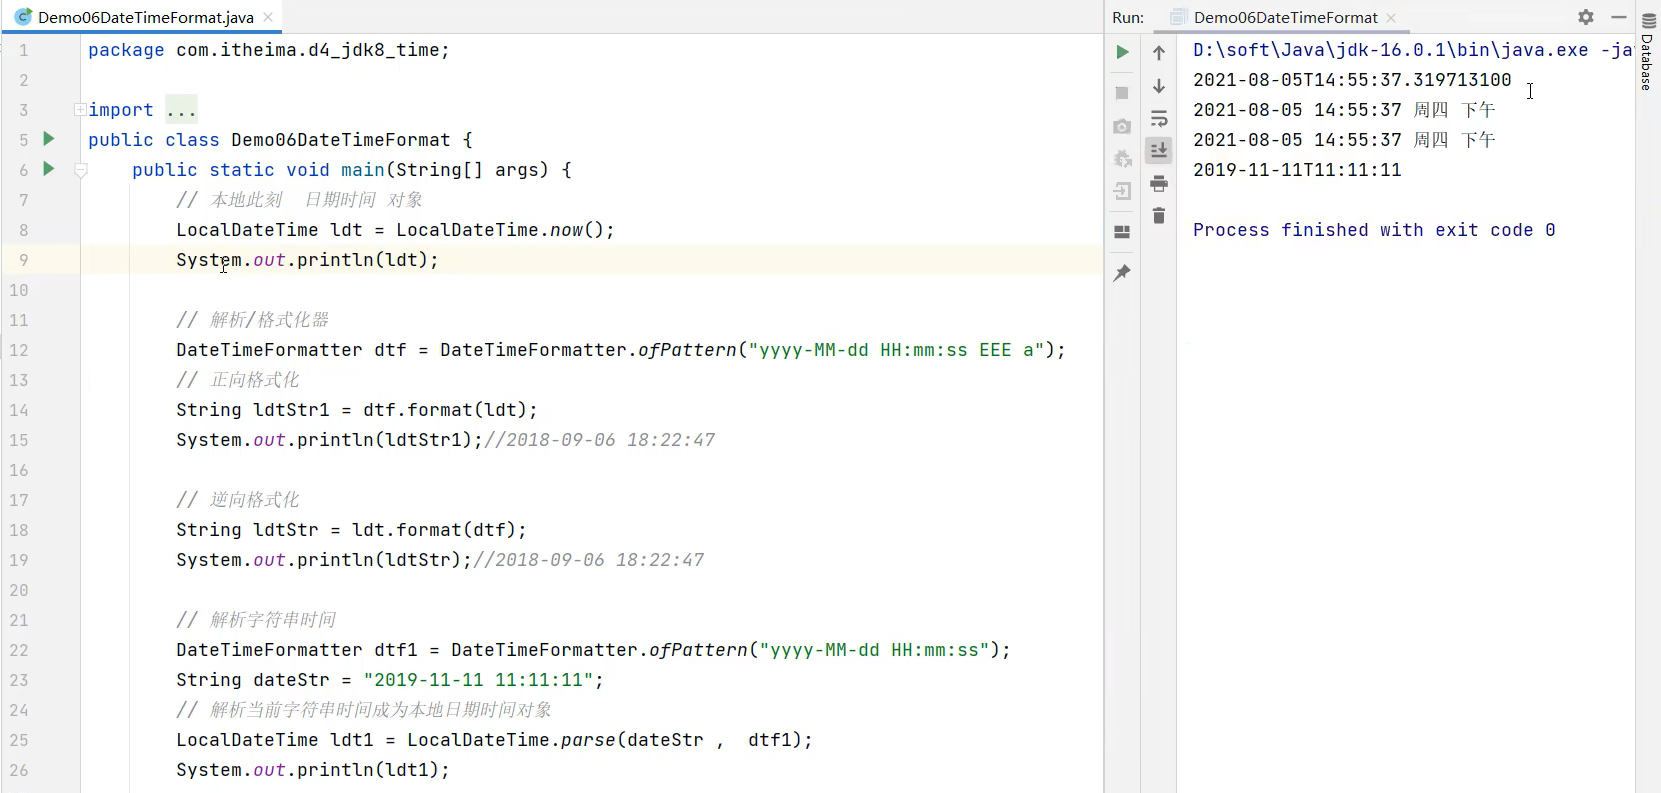This screenshot has width=1661, height=793.
Task: Toggle pin tab in Run panel
Action: coord(1122,273)
